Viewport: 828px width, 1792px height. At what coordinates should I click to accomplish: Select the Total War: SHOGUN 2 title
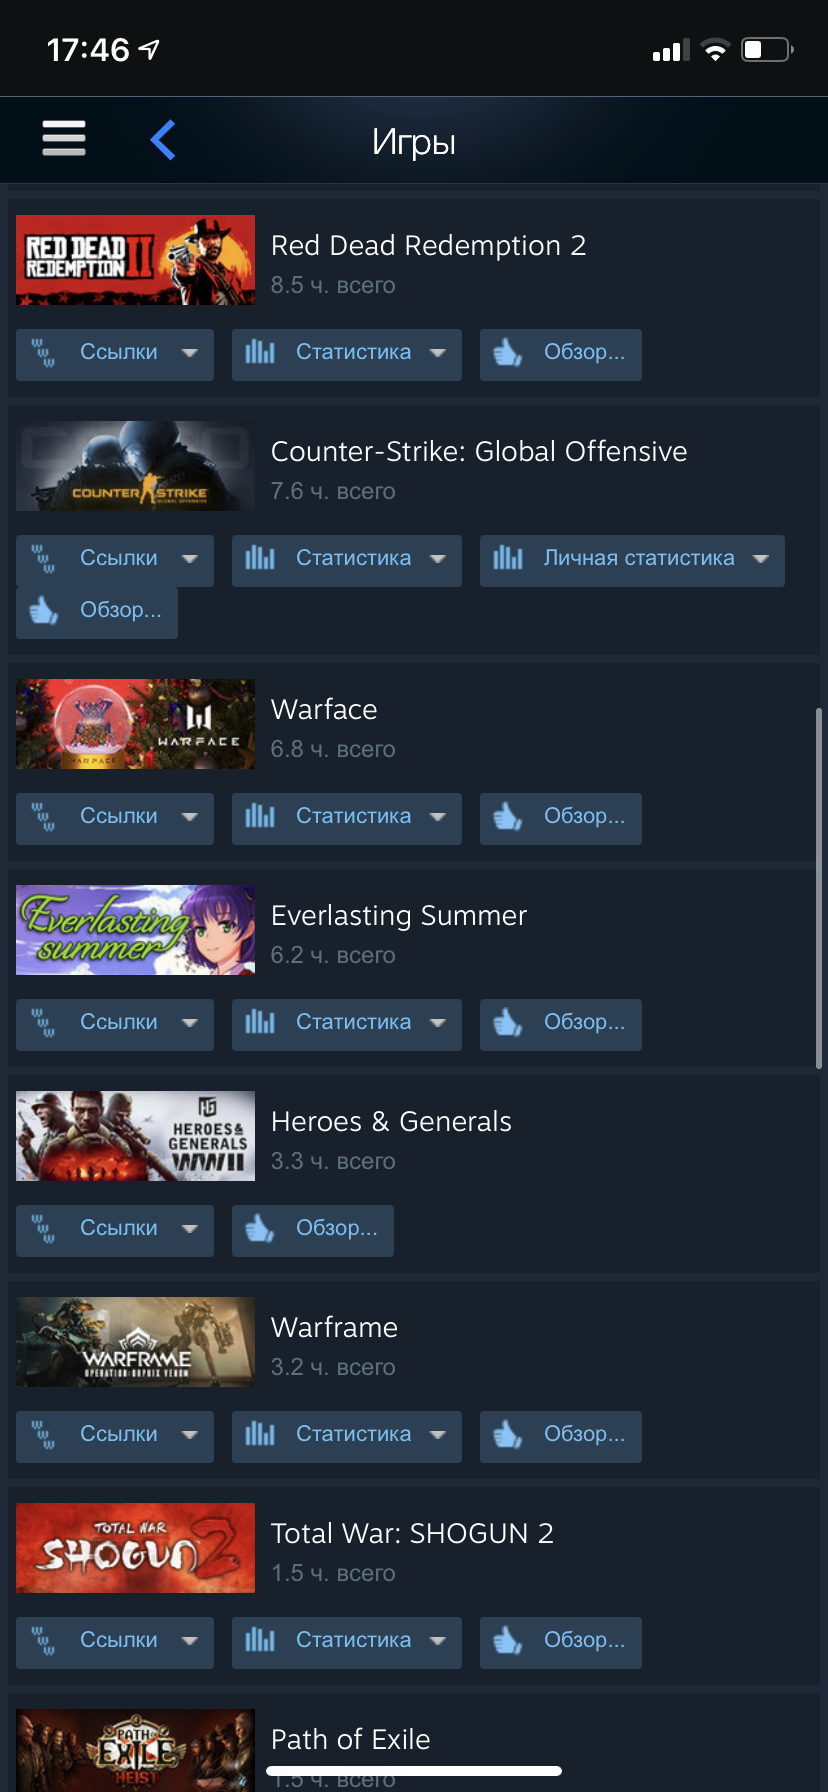click(x=412, y=1533)
